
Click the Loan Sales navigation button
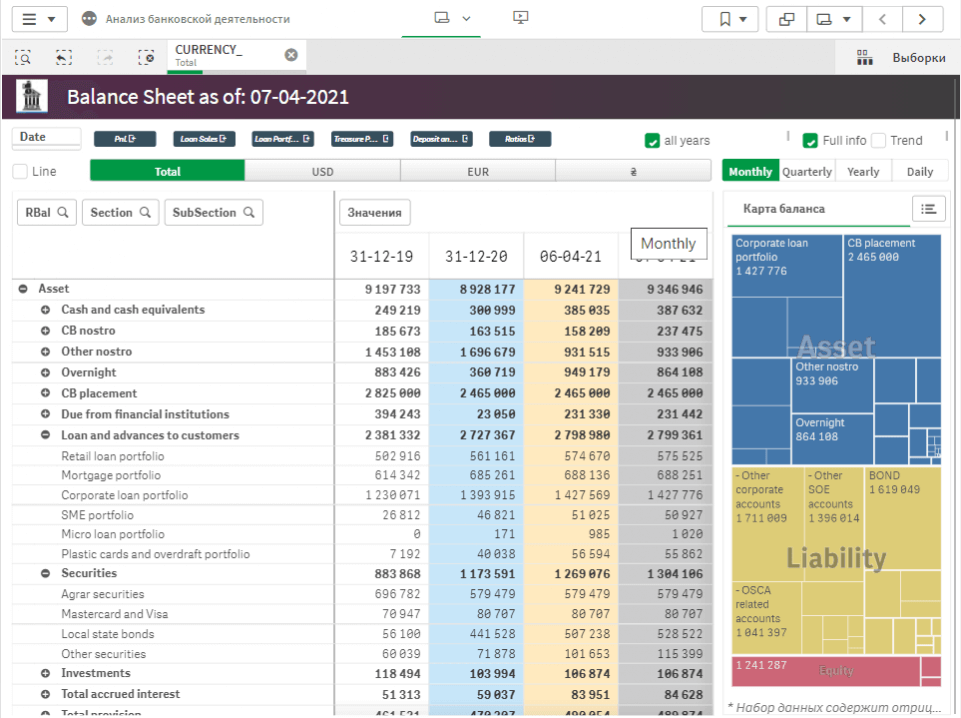coord(204,139)
